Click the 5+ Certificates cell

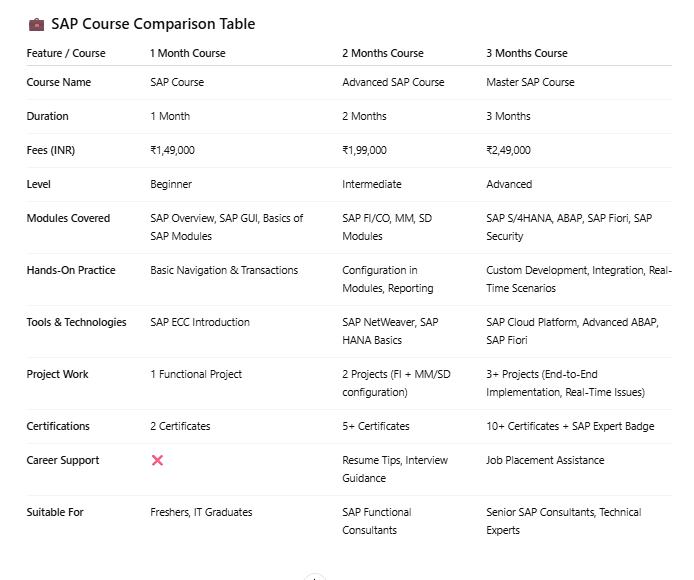[376, 426]
